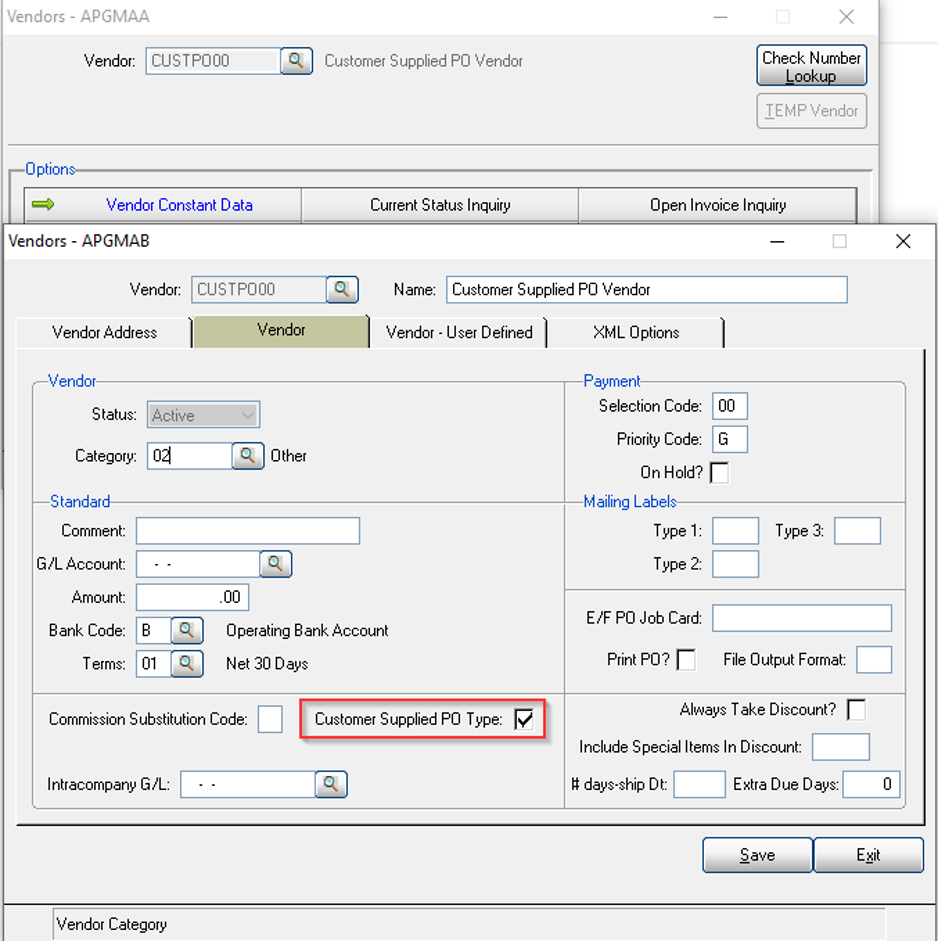Toggle the Print PO checkbox
Image resolution: width=938 pixels, height=941 pixels.
point(686,660)
